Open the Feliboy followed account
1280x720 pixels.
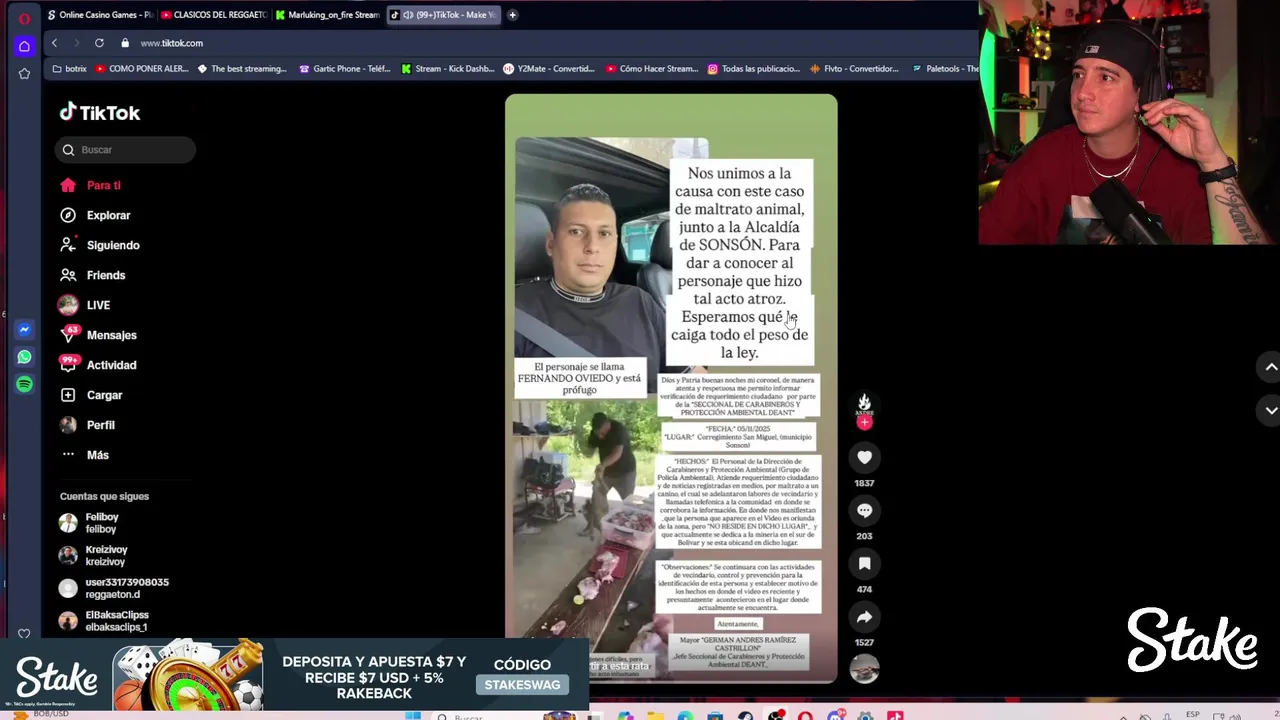click(x=90, y=523)
